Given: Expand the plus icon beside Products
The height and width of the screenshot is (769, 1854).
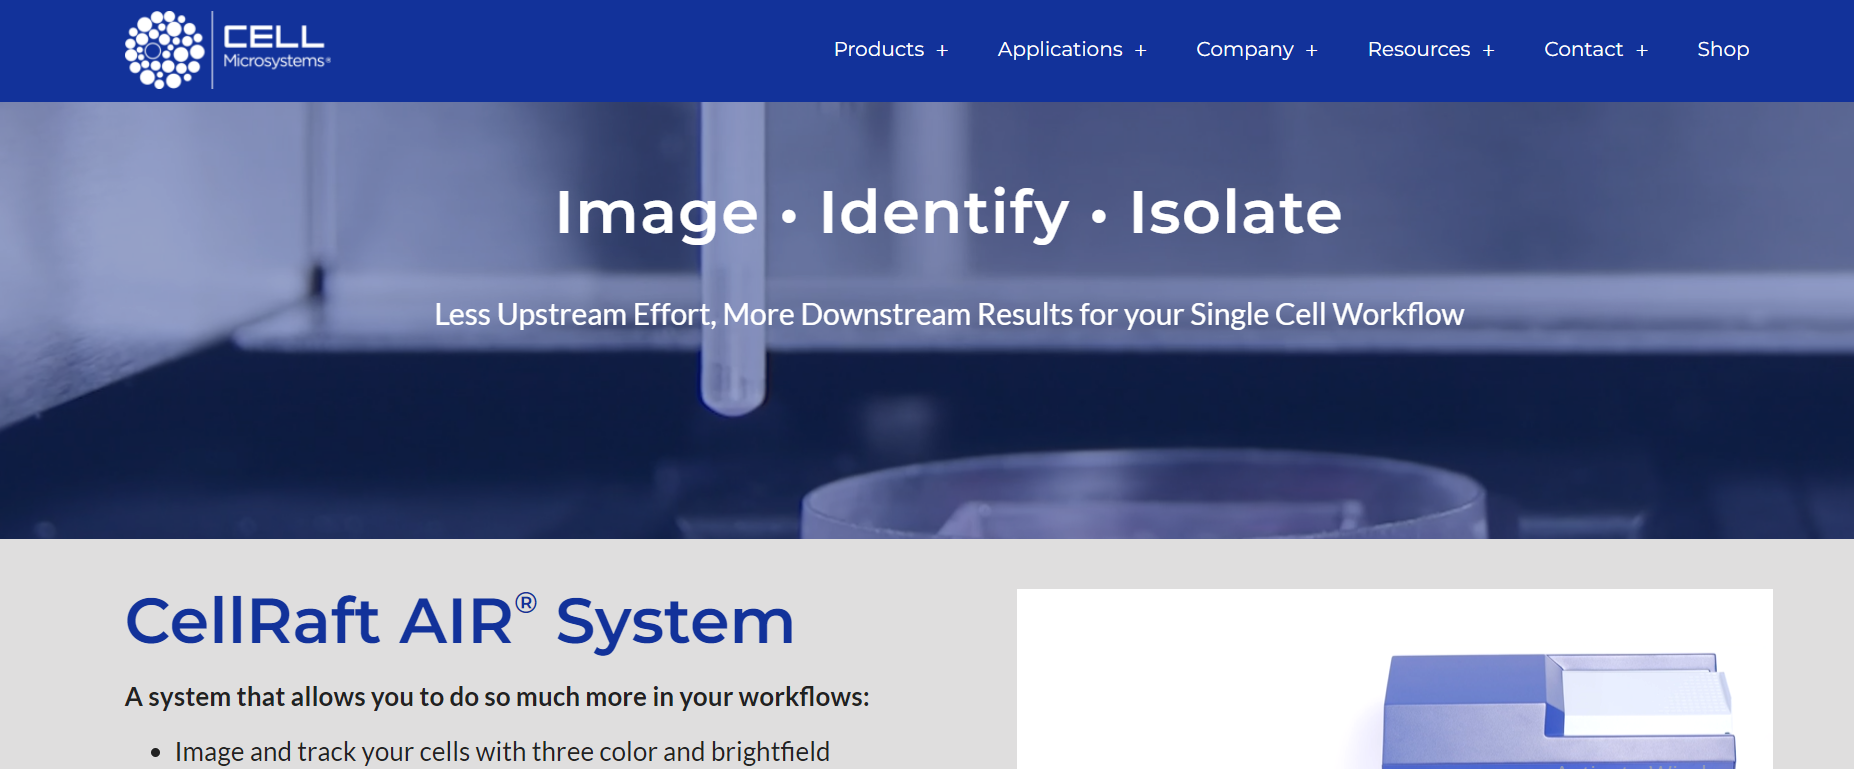Looking at the screenshot, I should [942, 51].
